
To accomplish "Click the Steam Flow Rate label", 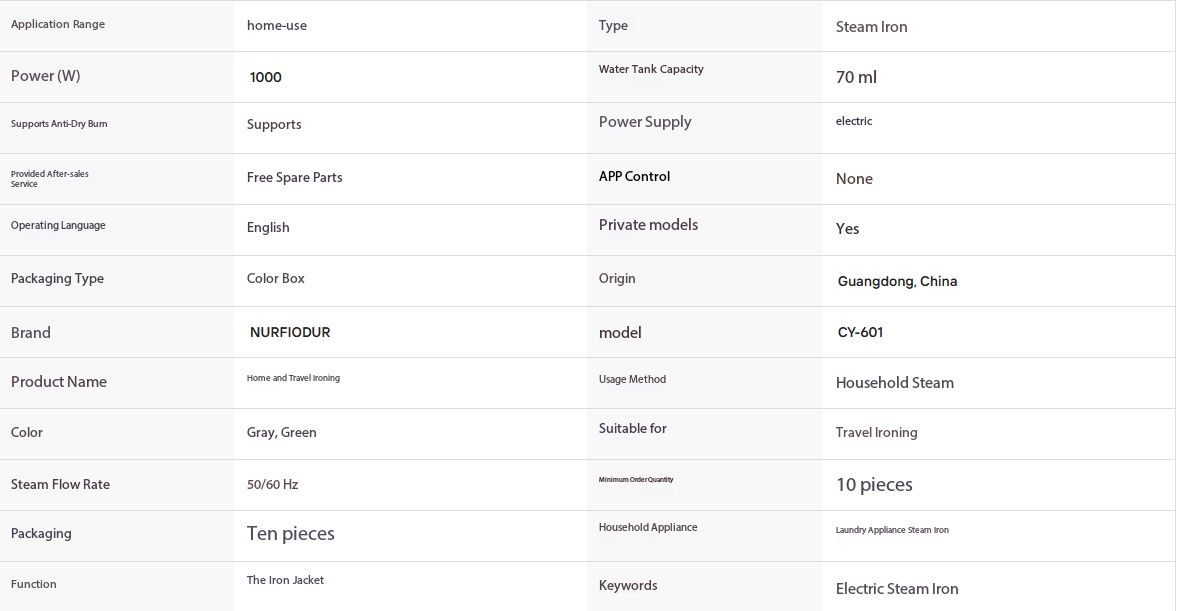I will coord(60,484).
